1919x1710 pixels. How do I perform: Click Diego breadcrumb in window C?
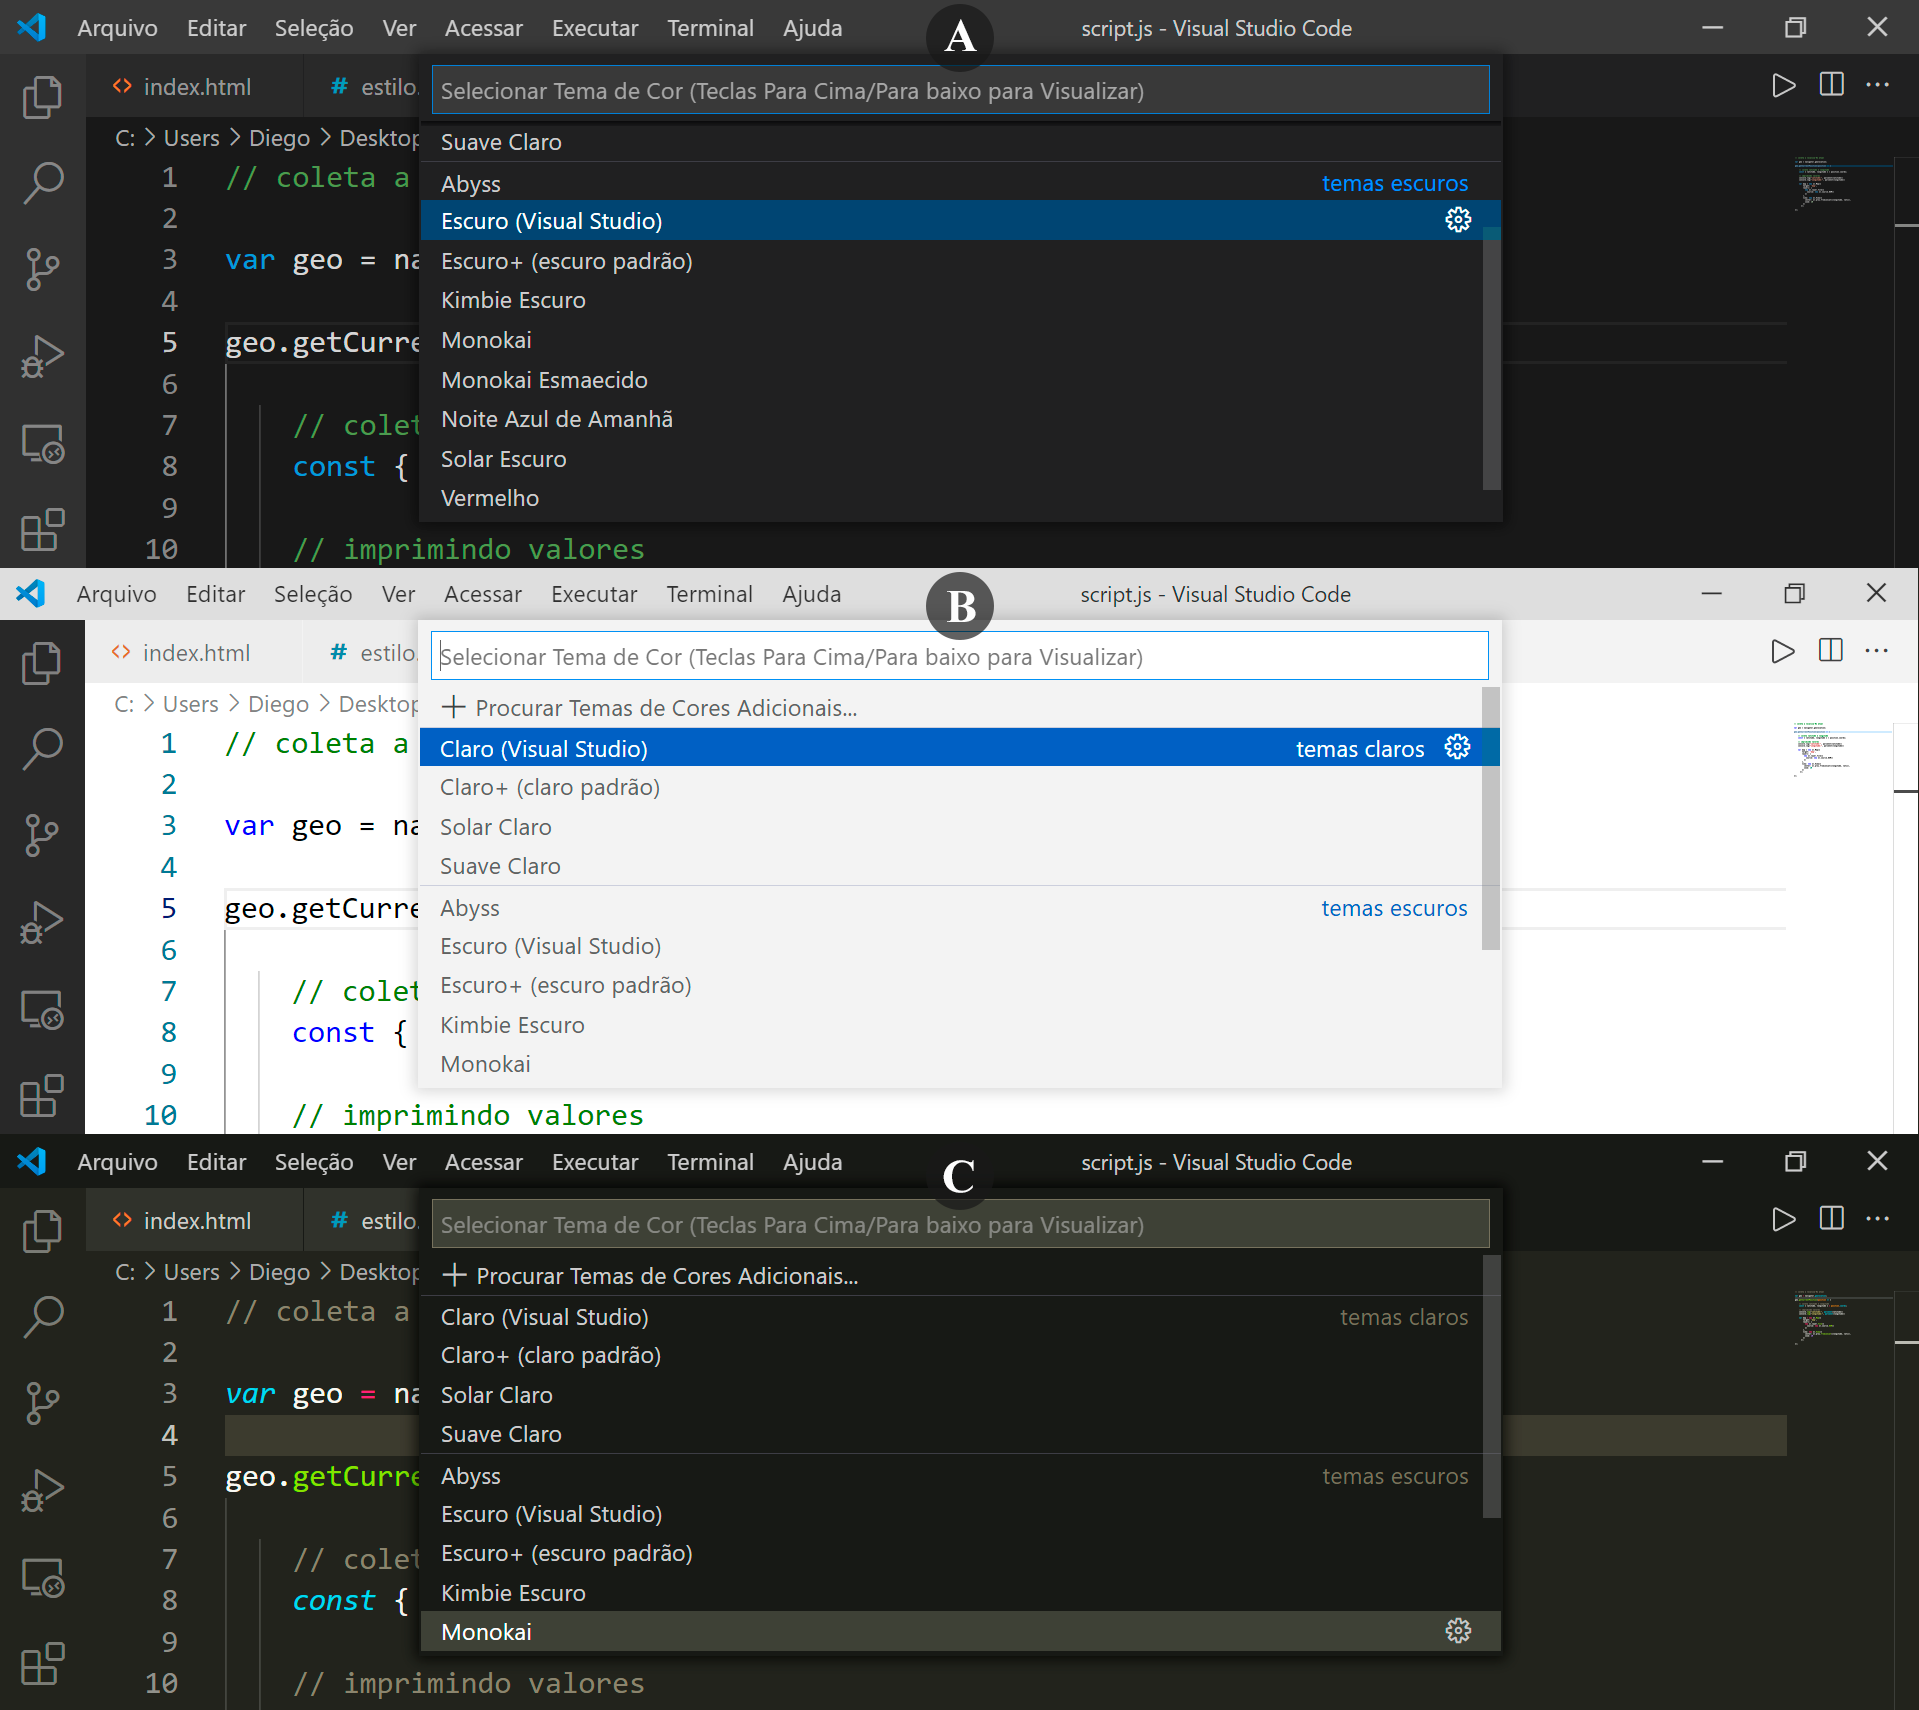pos(279,1272)
